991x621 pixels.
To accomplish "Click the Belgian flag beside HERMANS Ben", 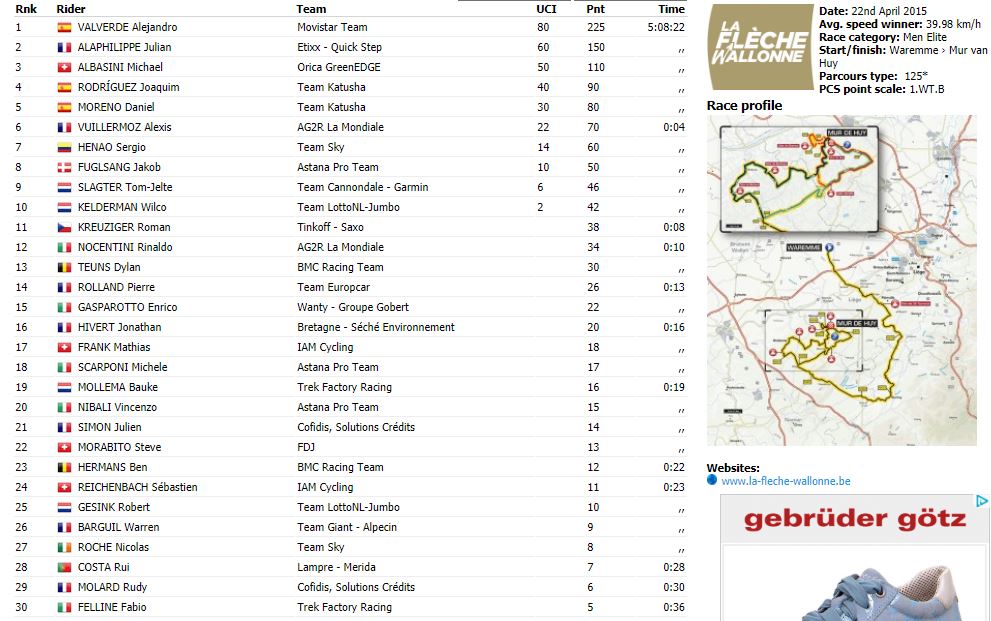I will tap(64, 467).
